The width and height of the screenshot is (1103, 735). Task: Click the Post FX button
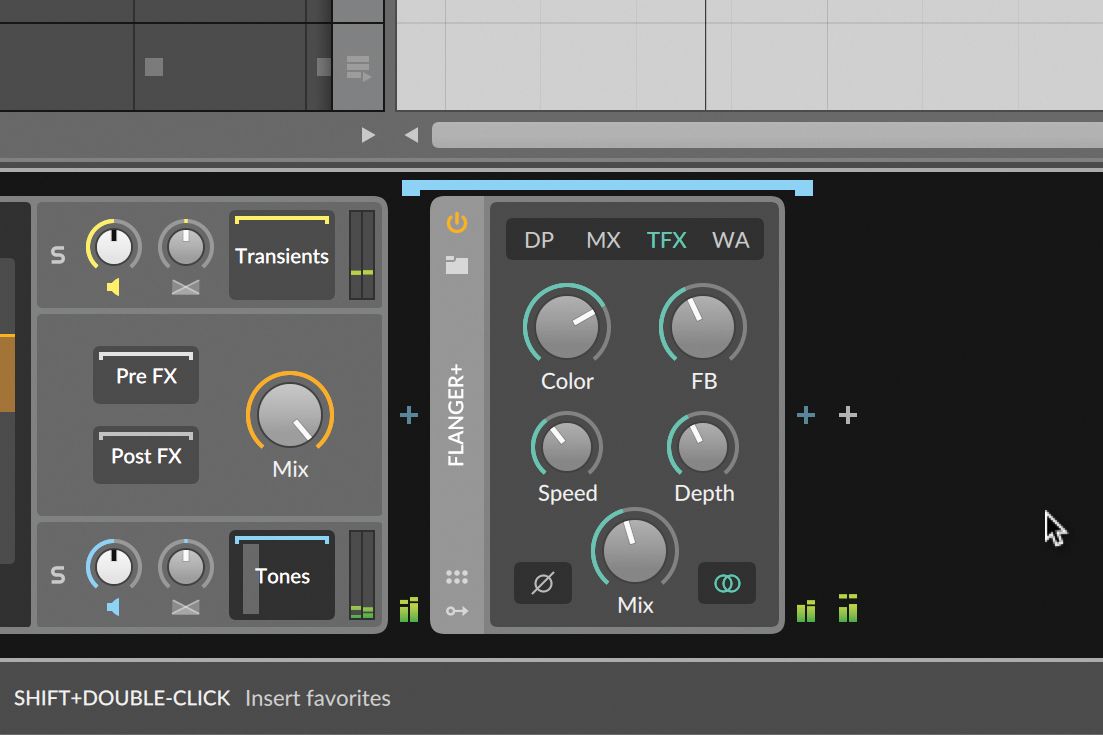click(x=145, y=455)
